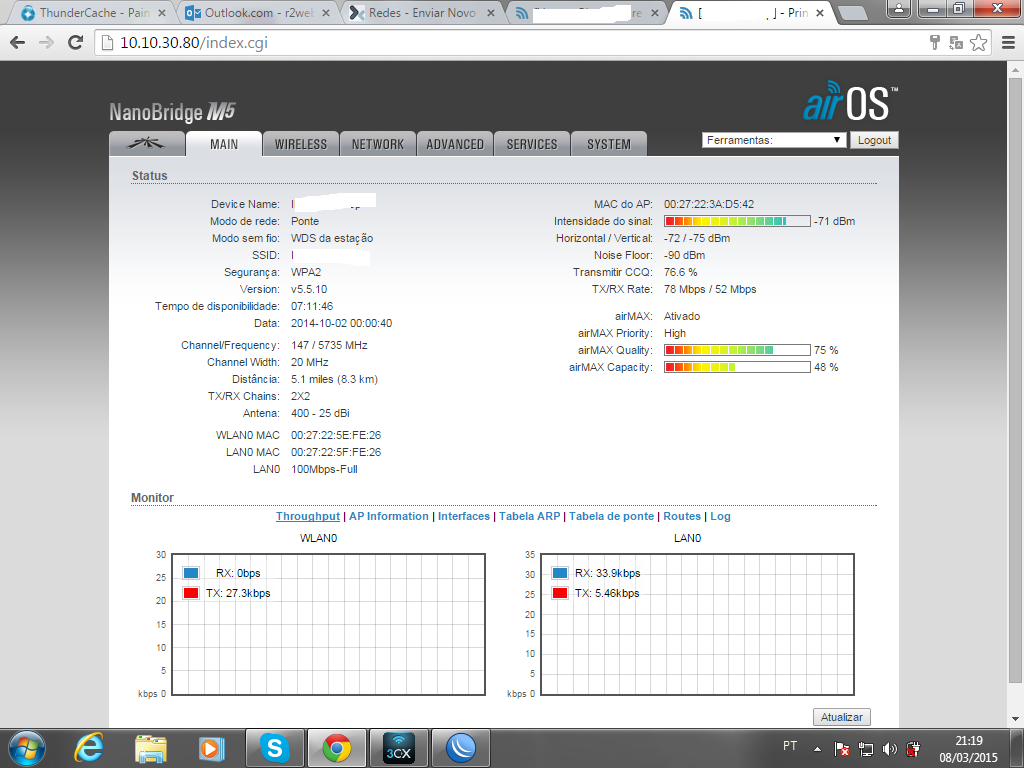Screen dimensions: 1024x768
Task: Open the Log link
Action: point(720,516)
